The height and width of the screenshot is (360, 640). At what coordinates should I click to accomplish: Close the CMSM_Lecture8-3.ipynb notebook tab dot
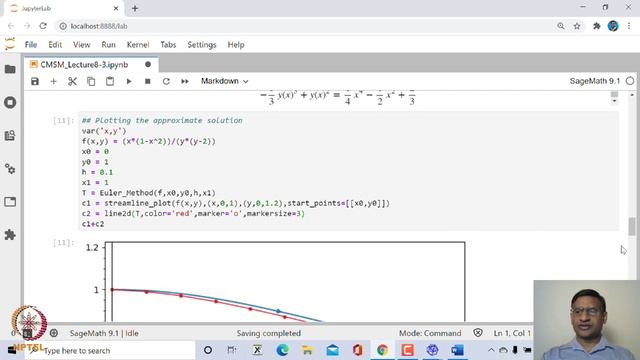pos(148,64)
